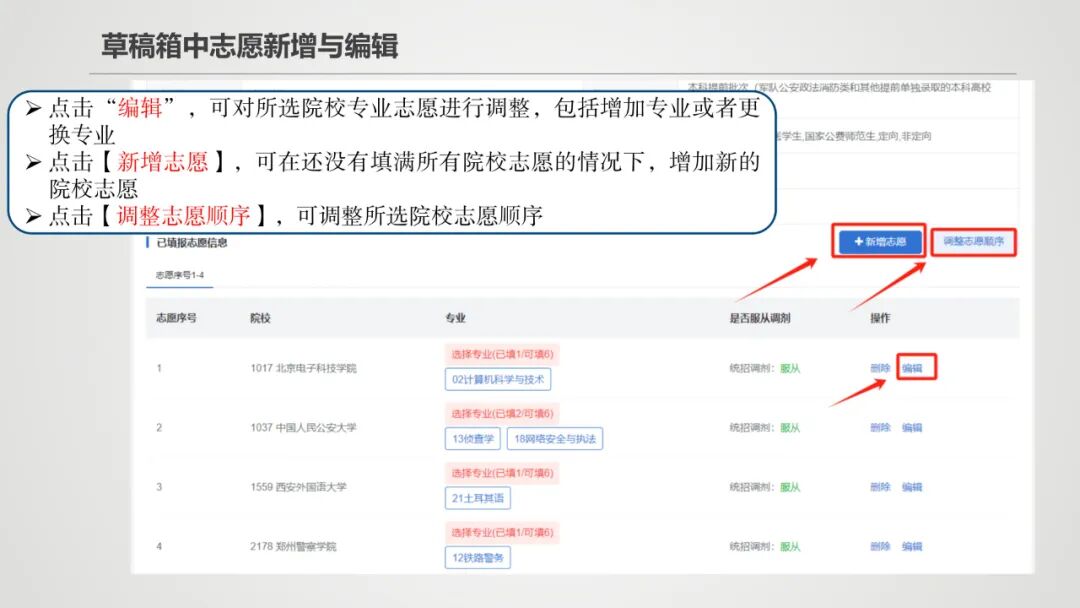Select the 12铁路警务 specialty tag
1080x608 pixels.
tap(477, 557)
